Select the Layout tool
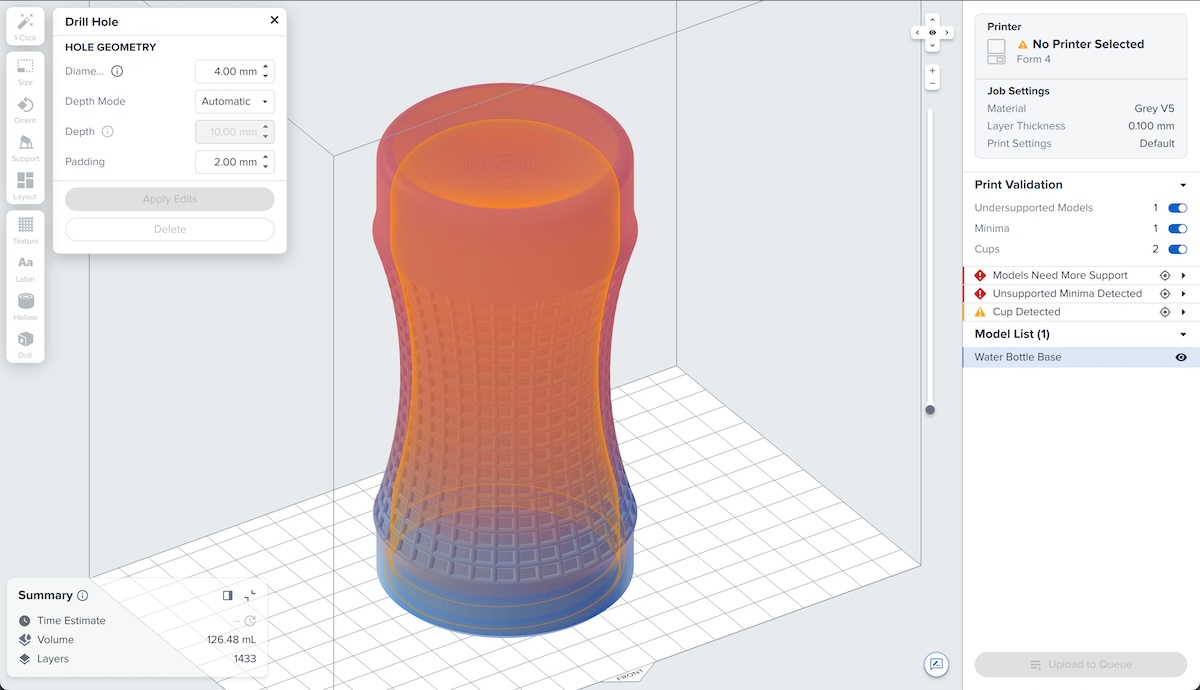 pos(25,187)
